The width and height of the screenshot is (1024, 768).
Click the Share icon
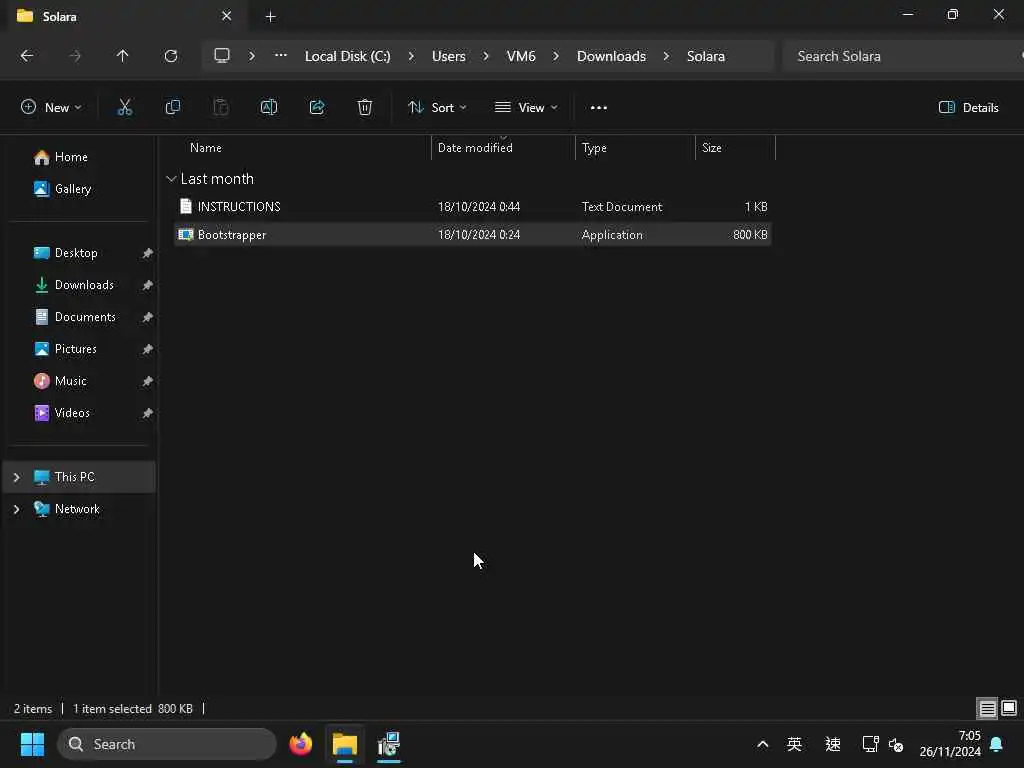pyautogui.click(x=317, y=108)
